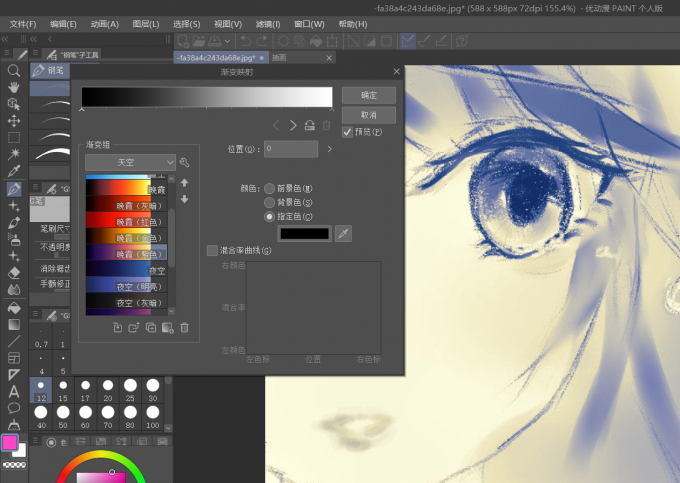Screen dimensions: 680x483
Task: Choose the 夜空（明亮） gradient preset
Action: pos(126,286)
